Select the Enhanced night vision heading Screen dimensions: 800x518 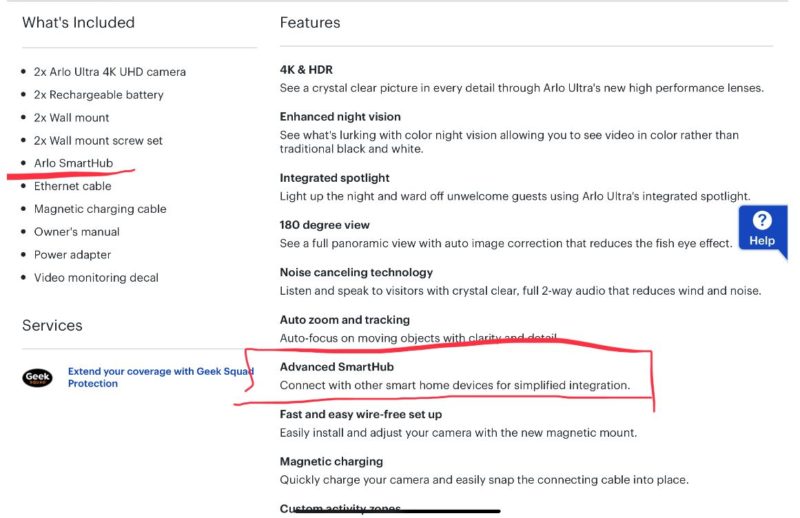(340, 117)
